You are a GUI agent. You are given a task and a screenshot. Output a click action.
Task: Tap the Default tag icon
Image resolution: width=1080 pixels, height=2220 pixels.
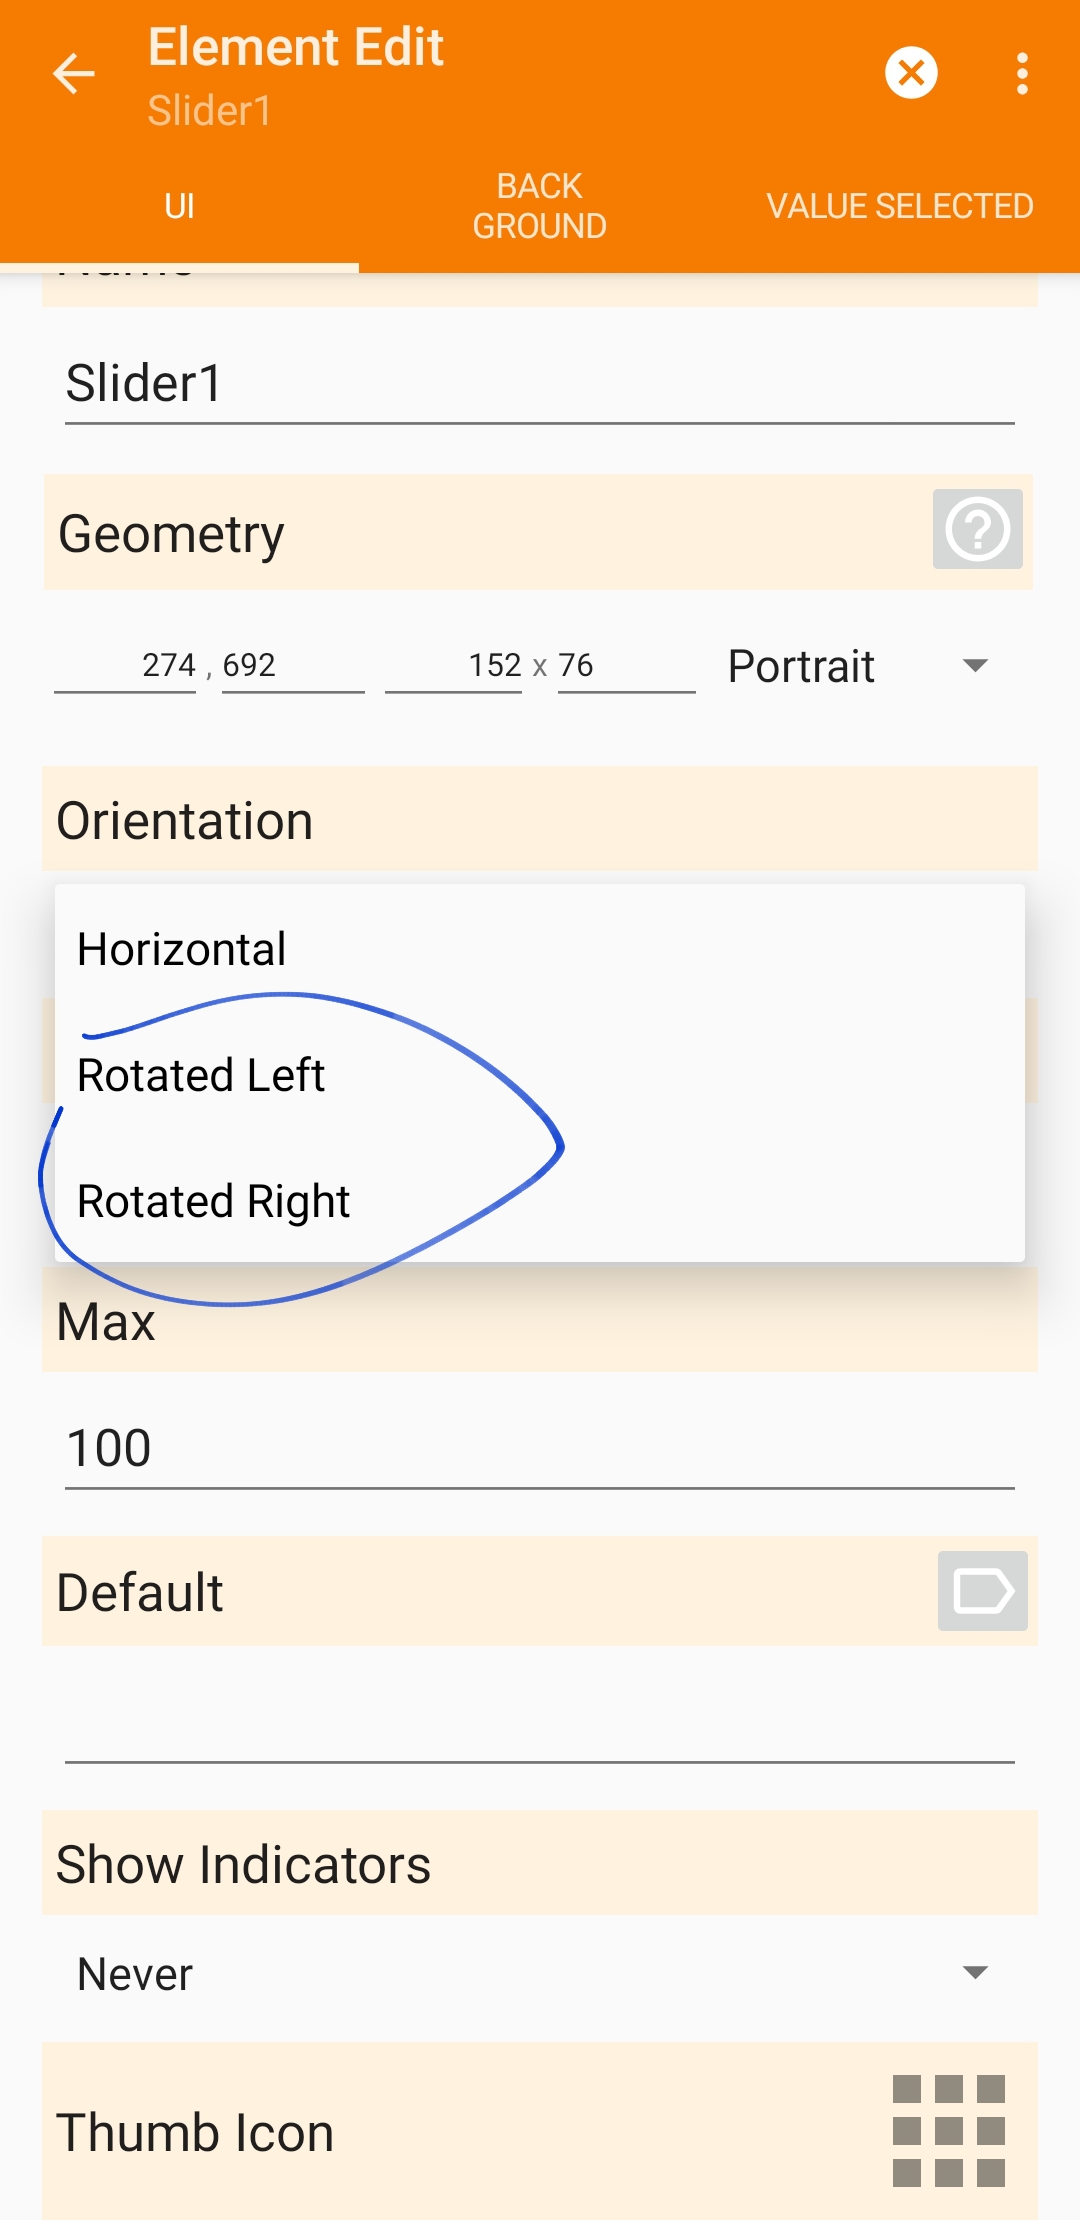point(982,1591)
